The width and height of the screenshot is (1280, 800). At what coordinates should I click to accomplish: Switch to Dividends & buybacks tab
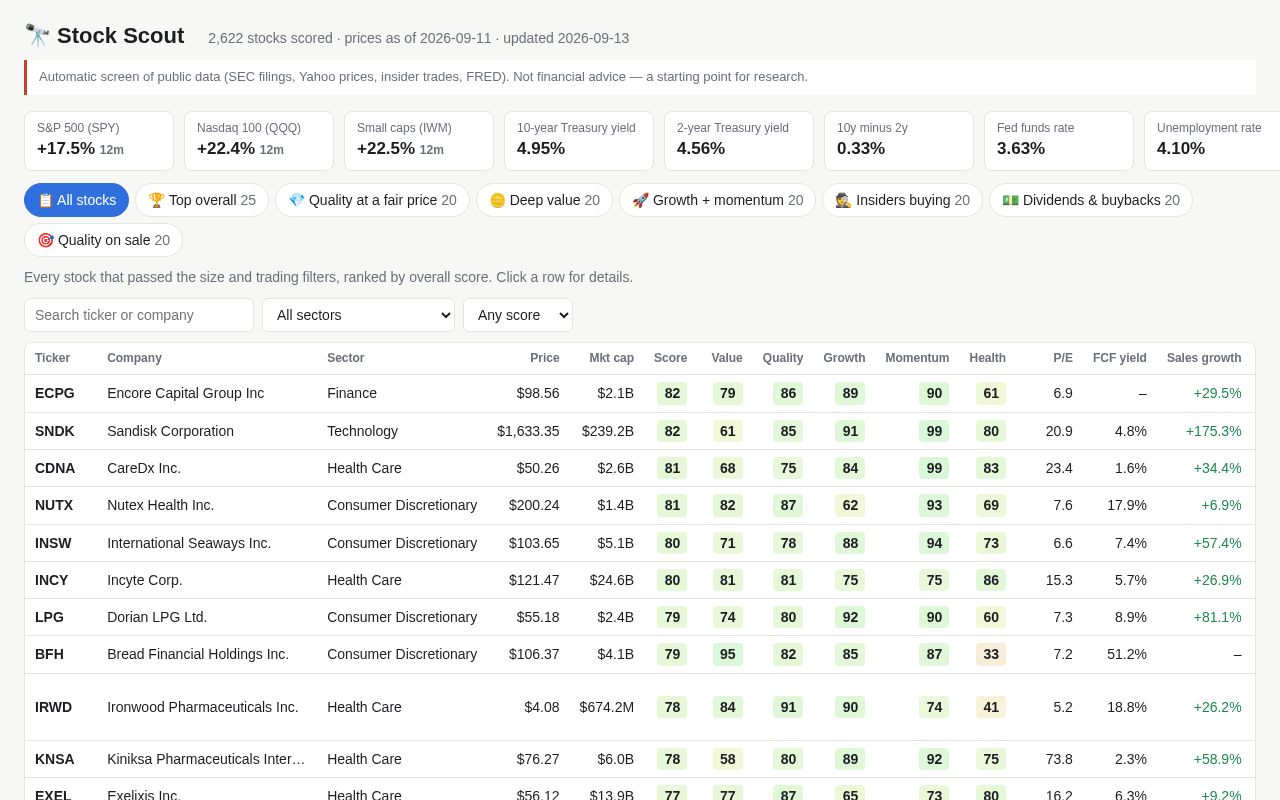(1091, 200)
